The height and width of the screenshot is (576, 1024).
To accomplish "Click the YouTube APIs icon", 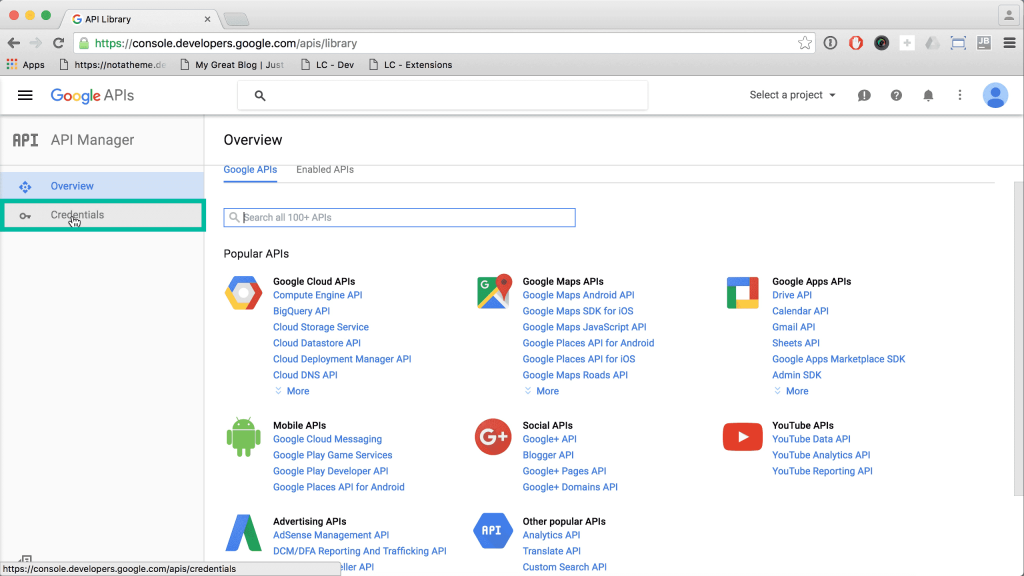I will pyautogui.click(x=742, y=437).
